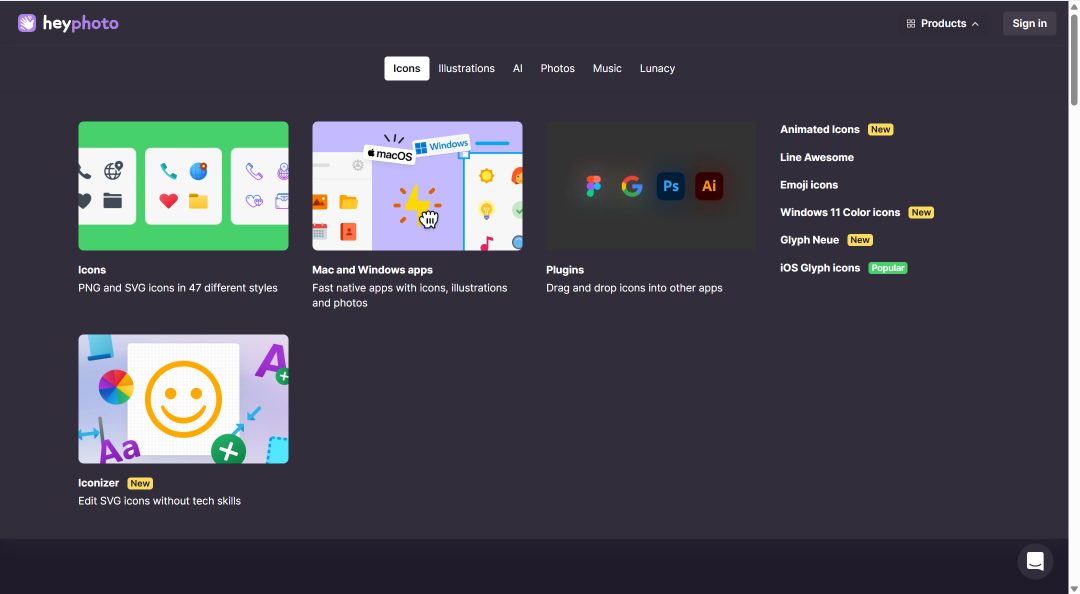Switch to the Lunacy tab
Viewport: 1080px width, 594px height.
[x=657, y=68]
